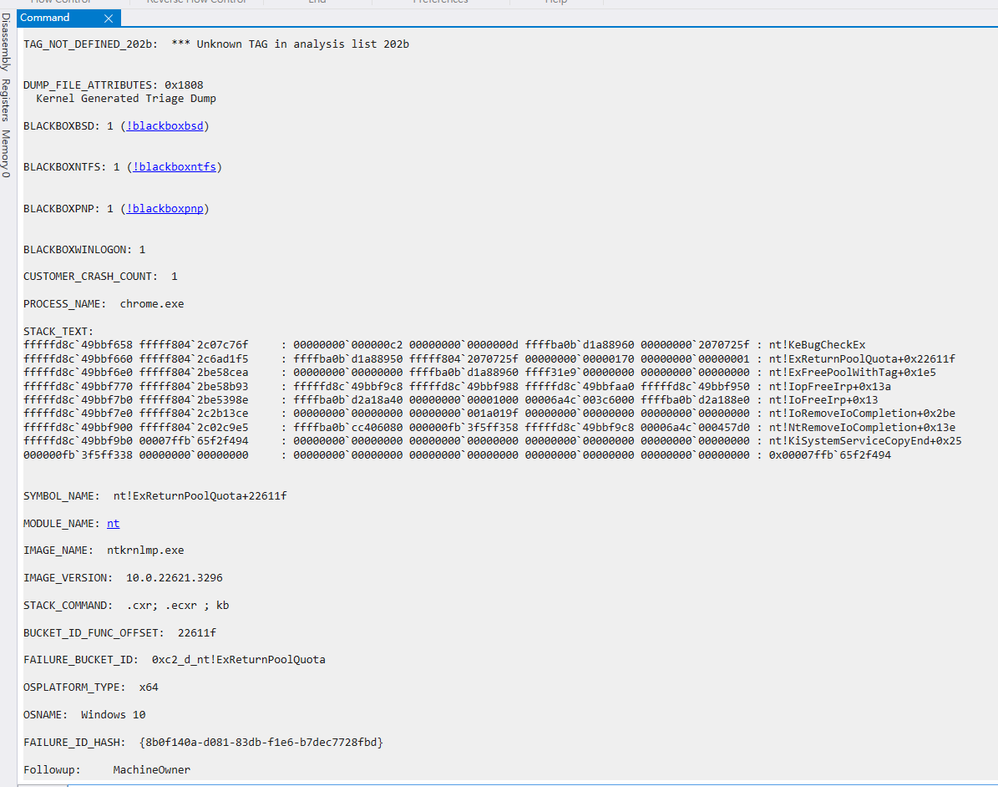This screenshot has height=787, width=998.
Task: Click nt!NtRemoveIoCompletion+0x13e stack frame
Action: (x=862, y=427)
